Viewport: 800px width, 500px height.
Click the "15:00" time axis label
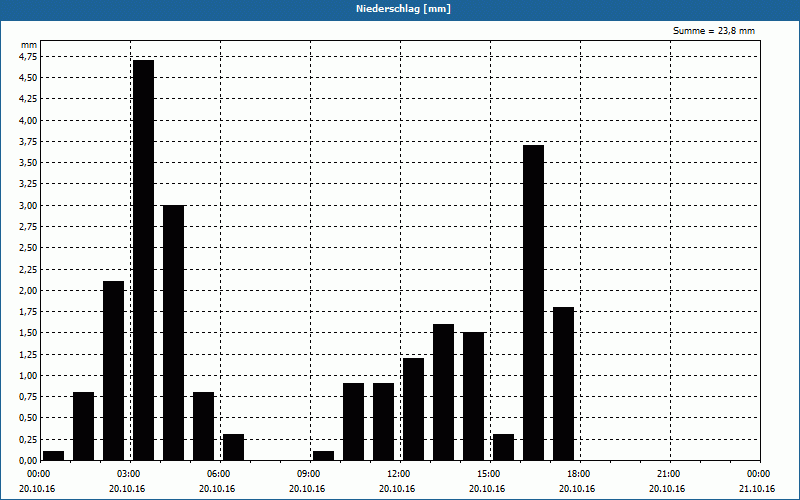(490, 474)
